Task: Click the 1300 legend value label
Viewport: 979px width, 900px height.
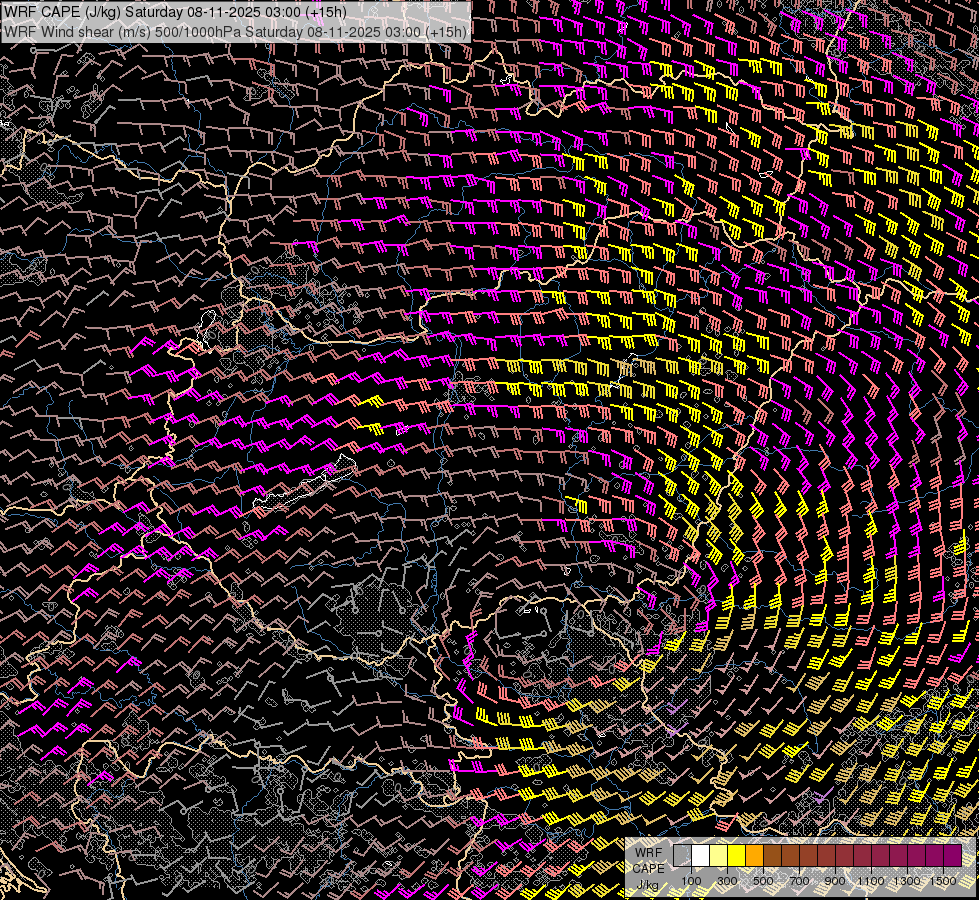Action: 907,880
